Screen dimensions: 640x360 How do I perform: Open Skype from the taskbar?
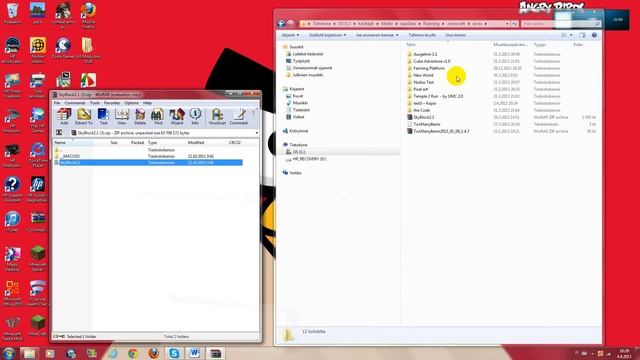coord(174,353)
